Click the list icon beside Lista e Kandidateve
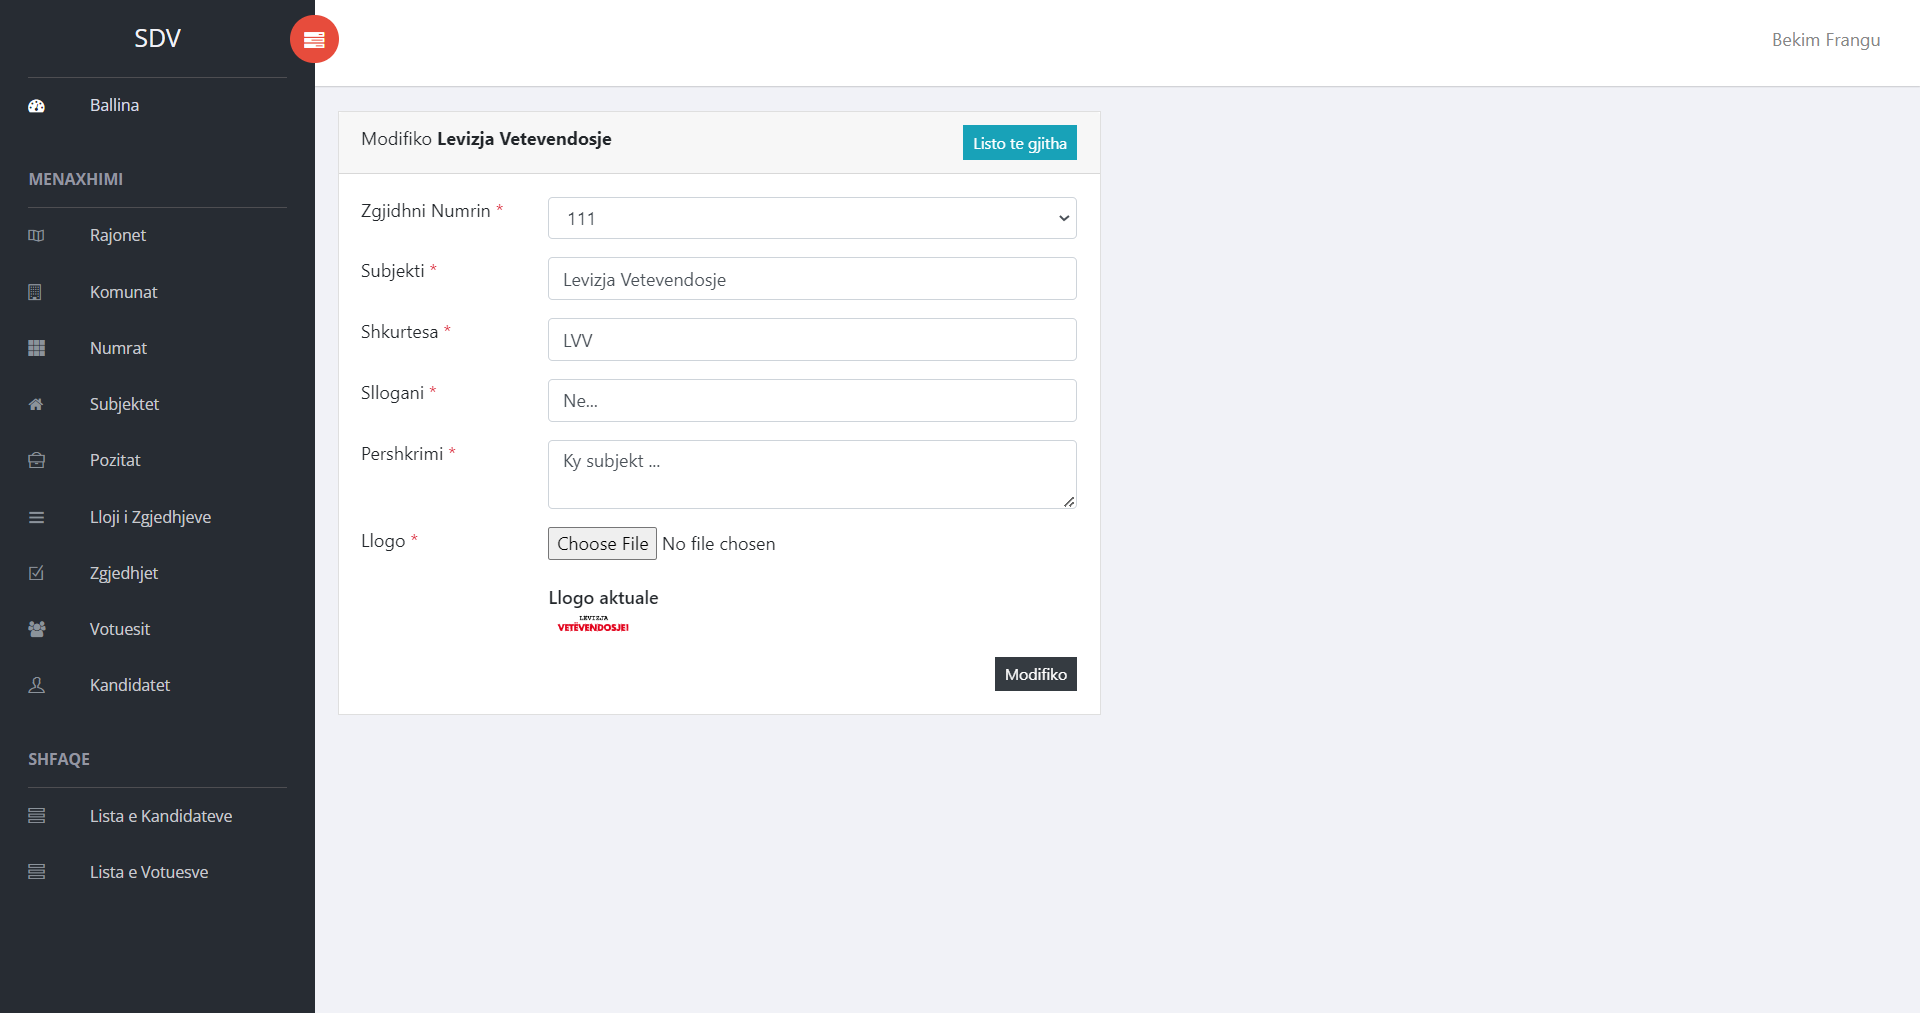This screenshot has height=1013, width=1920. (36, 816)
